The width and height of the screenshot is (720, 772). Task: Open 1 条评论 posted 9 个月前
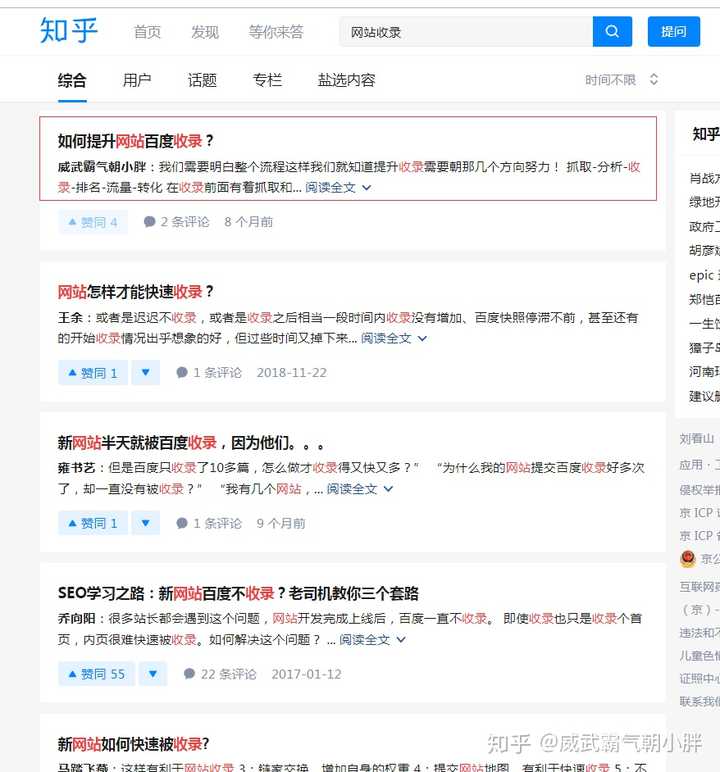pyautogui.click(x=209, y=523)
